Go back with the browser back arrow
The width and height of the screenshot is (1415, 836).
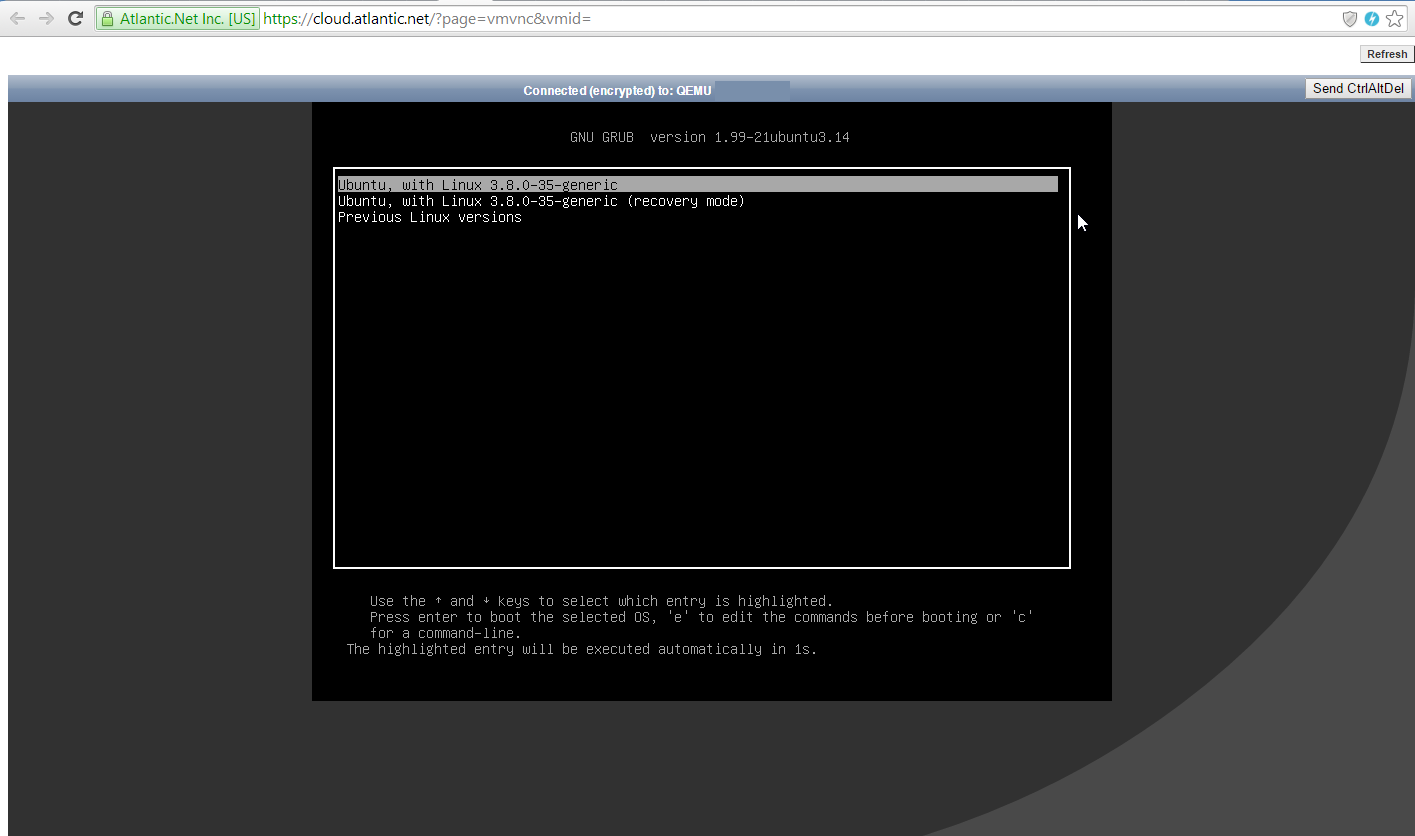click(x=17, y=19)
